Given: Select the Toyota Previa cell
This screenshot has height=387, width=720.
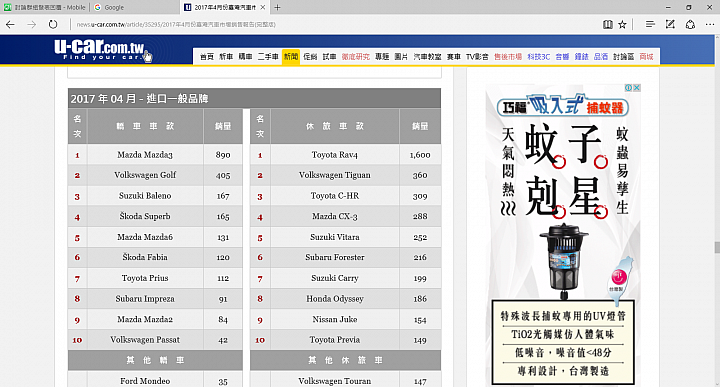Looking at the screenshot, I should 335,340.
